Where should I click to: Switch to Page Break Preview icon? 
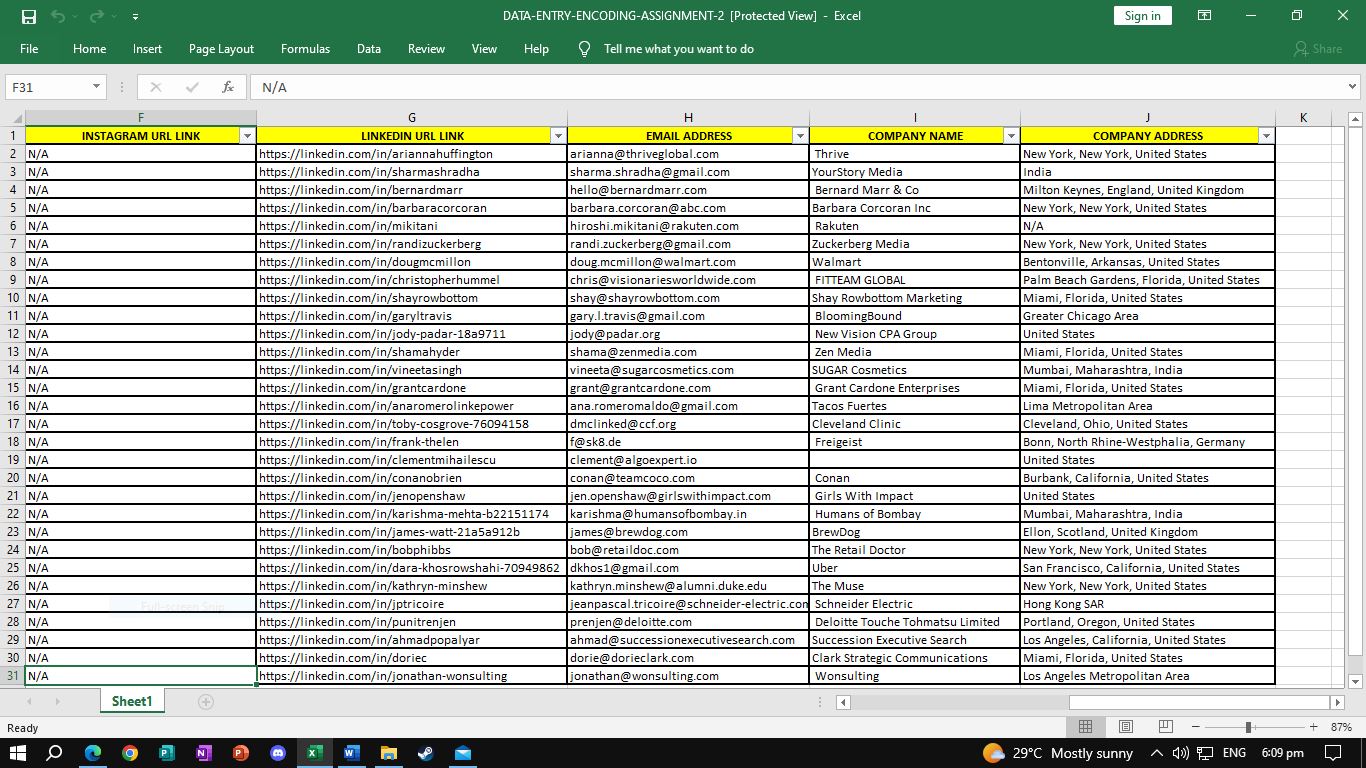(1165, 727)
